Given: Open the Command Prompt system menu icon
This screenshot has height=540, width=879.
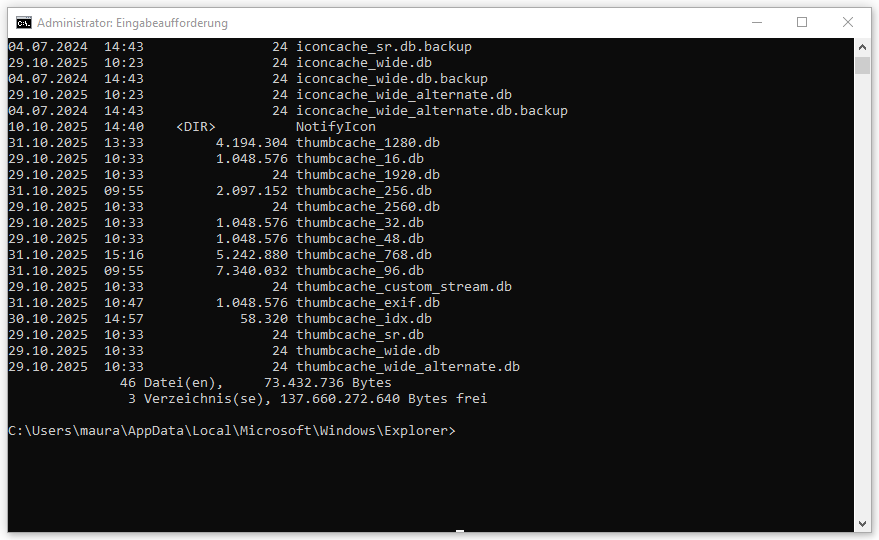Looking at the screenshot, I should (x=24, y=22).
